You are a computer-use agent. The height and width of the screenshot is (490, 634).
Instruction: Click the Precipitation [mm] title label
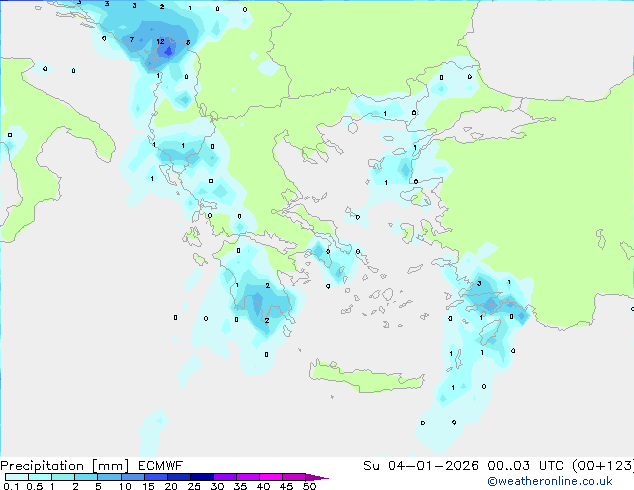(65, 465)
